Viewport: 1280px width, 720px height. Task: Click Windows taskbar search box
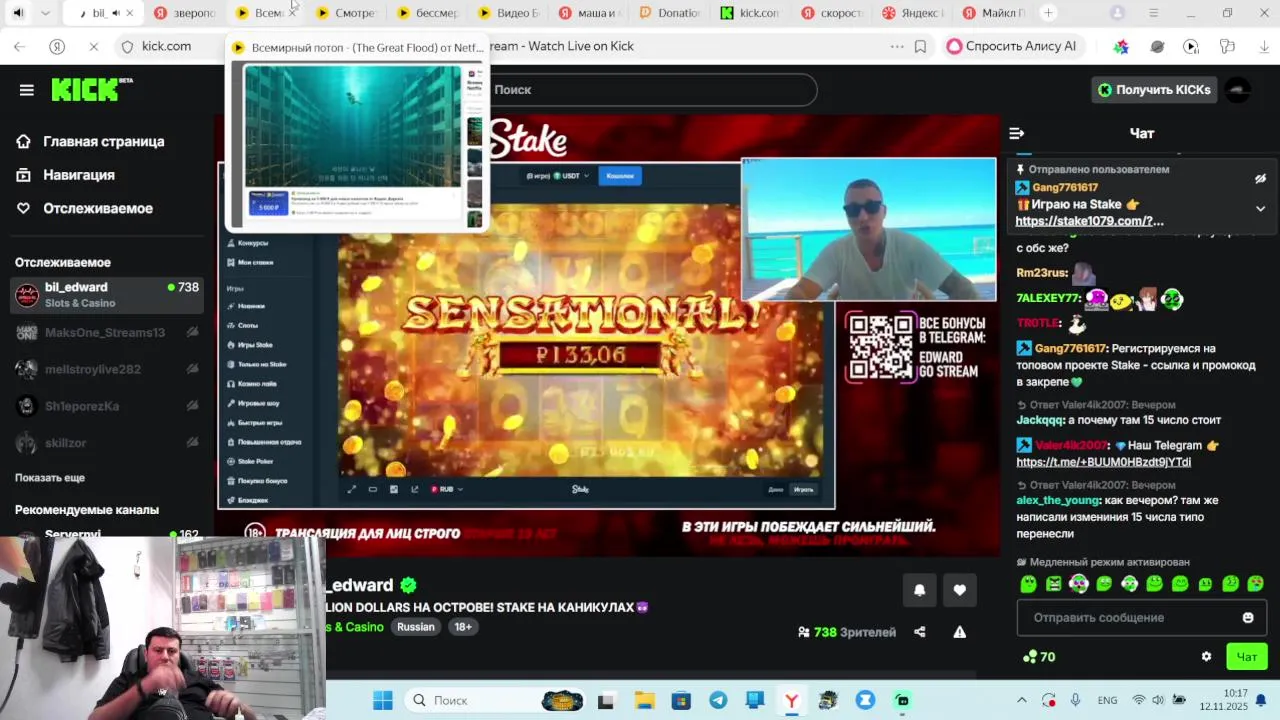pyautogui.click(x=497, y=701)
